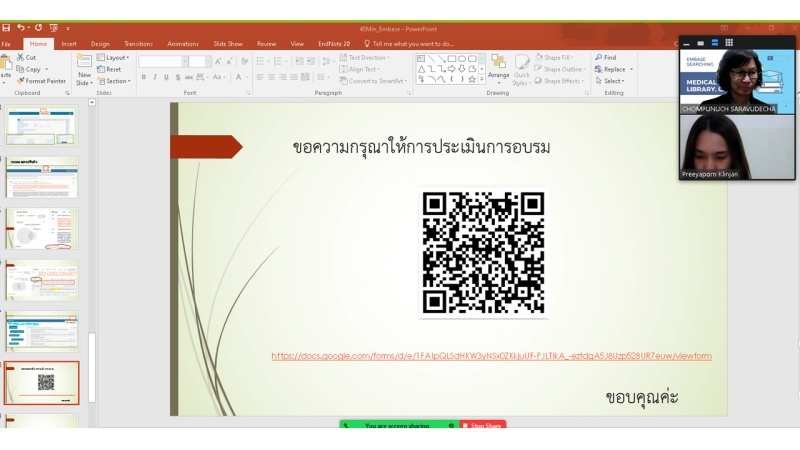This screenshot has width=800, height=450.
Task: Click the Reset slide icon
Action: [x=109, y=69]
